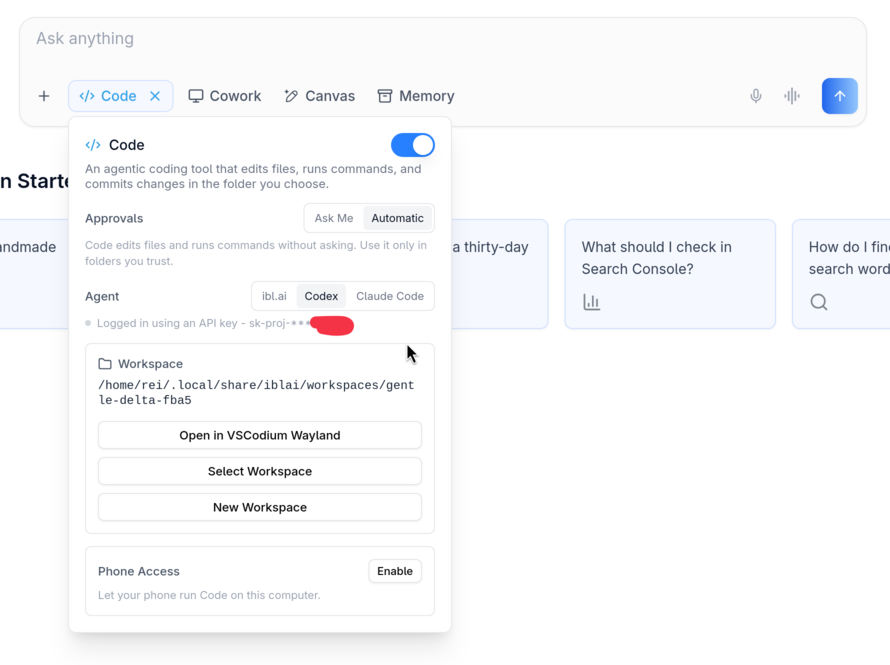
Task: Choose the ibl.ai agent
Action: [x=274, y=296]
